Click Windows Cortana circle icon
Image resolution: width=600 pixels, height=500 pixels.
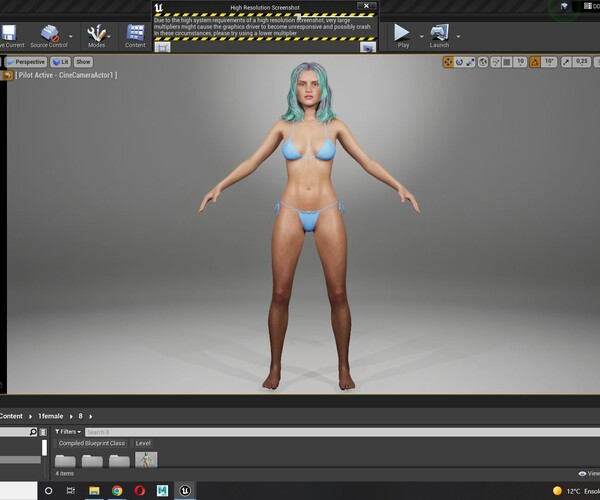pyautogui.click(x=49, y=490)
